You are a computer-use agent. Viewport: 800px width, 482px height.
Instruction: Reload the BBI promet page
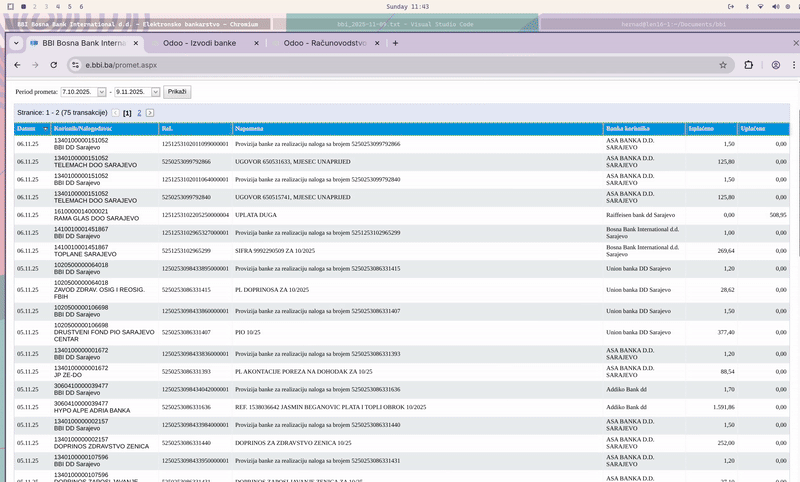pos(54,65)
